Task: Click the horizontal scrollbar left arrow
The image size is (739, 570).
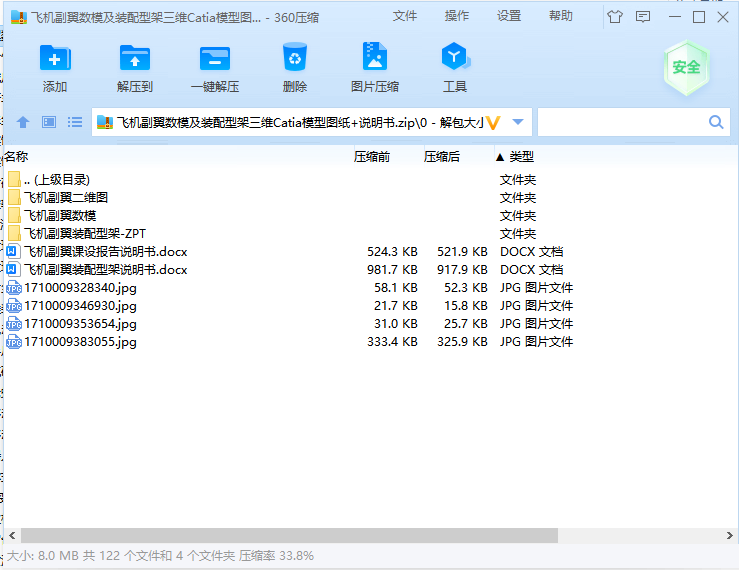Action: (x=12, y=535)
